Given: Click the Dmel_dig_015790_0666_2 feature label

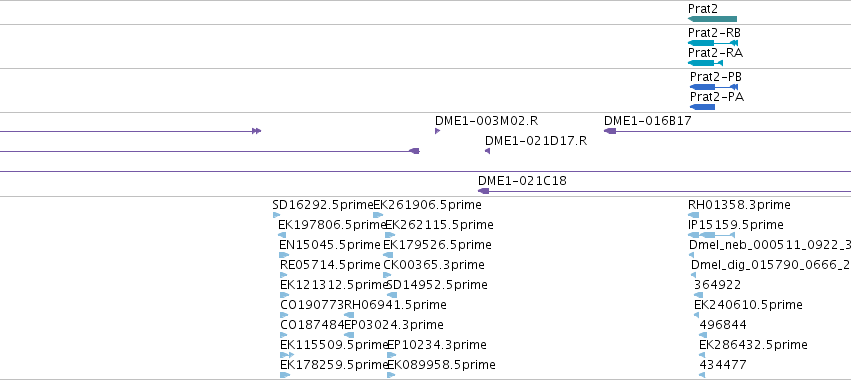Looking at the screenshot, I should point(770,265).
